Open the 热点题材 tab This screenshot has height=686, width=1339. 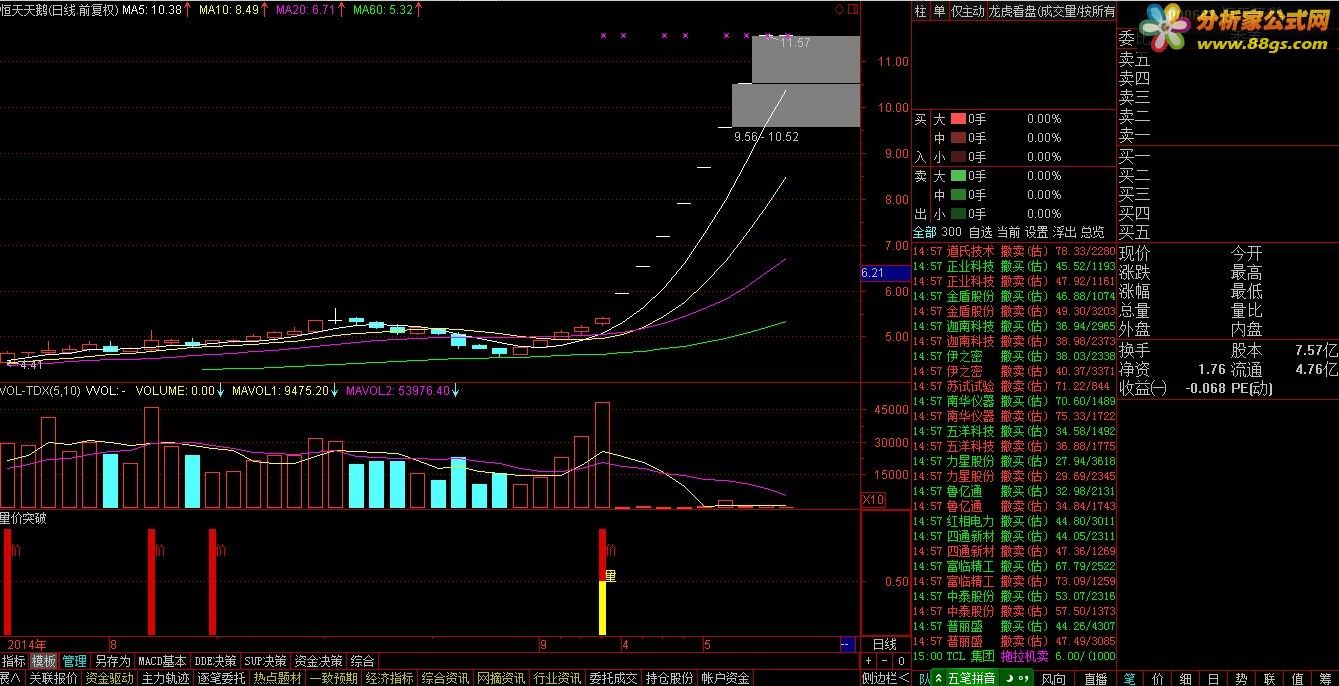click(x=277, y=678)
